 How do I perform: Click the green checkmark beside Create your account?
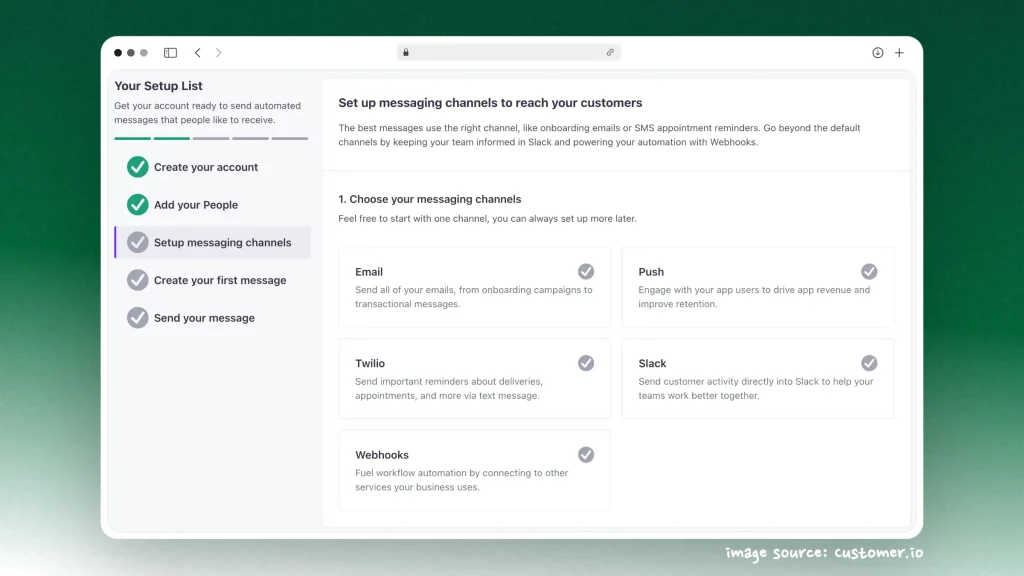pos(137,167)
